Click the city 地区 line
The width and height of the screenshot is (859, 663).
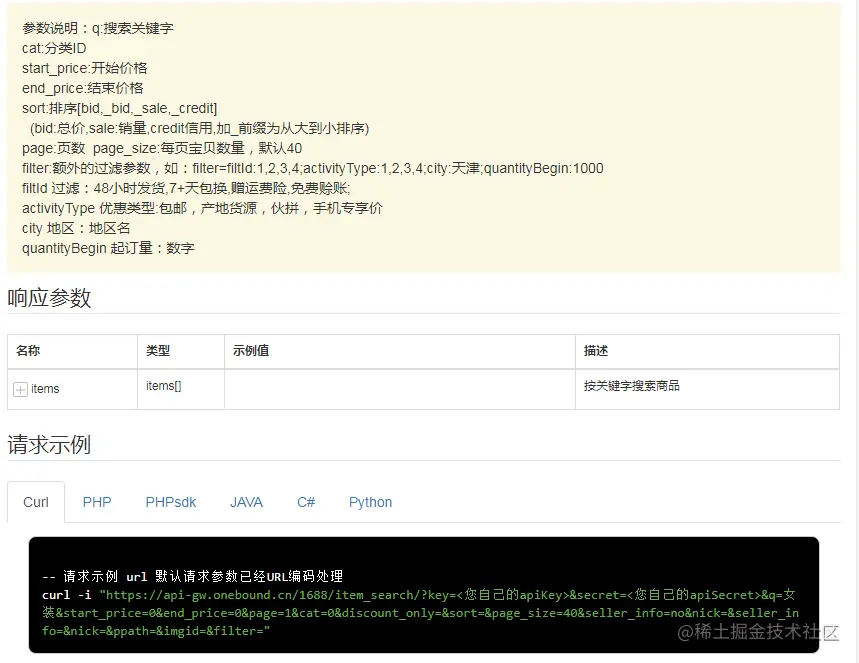coord(76,228)
